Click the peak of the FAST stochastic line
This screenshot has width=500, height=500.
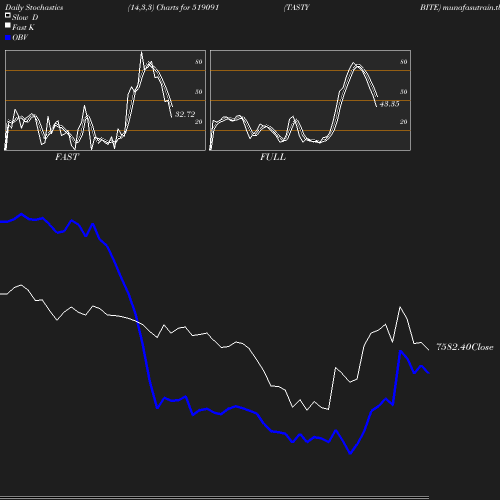tap(141, 52)
